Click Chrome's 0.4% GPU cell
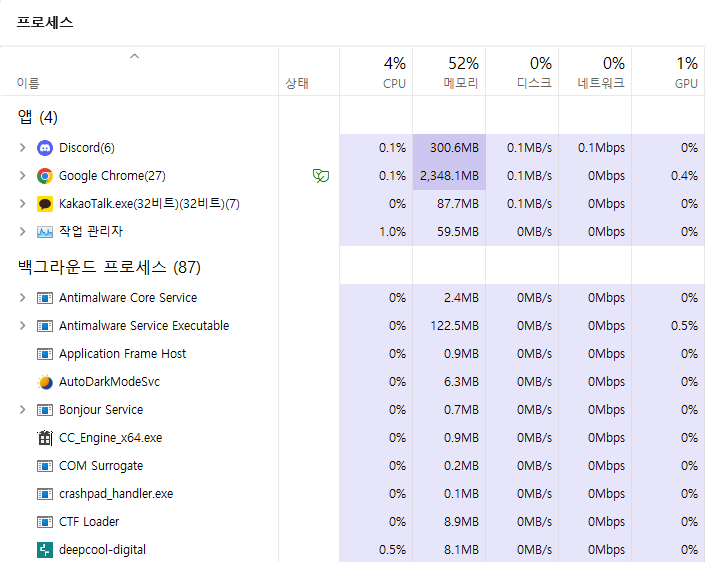The width and height of the screenshot is (706, 562). tap(668, 176)
